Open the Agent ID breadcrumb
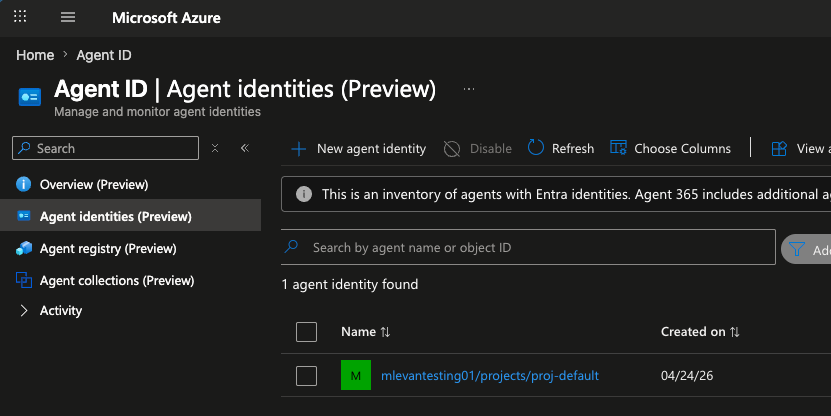Viewport: 831px width, 416px height. click(x=104, y=55)
